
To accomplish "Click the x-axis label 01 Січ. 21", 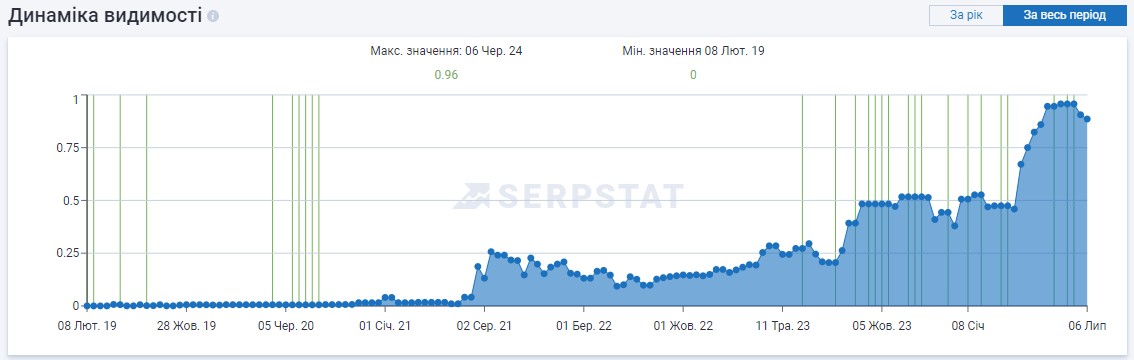I will (385, 326).
